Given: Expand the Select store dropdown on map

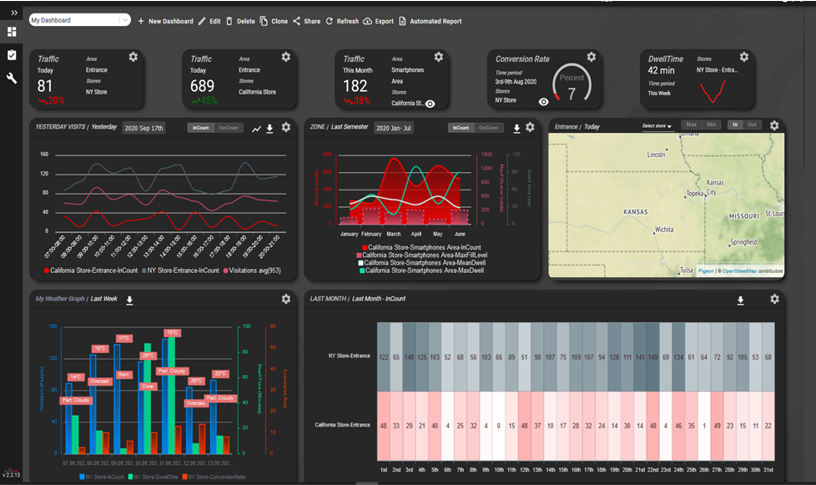Looking at the screenshot, I should (x=656, y=126).
